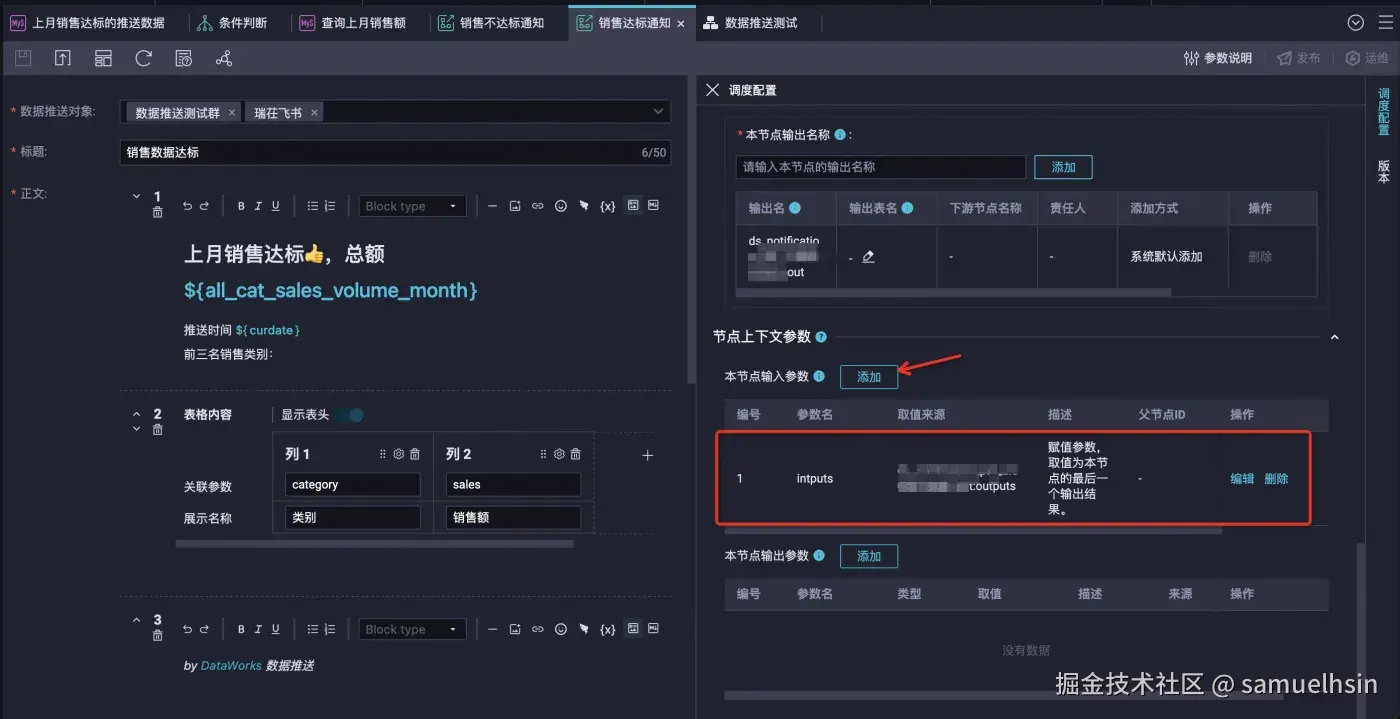Click undo in block 1 editor toolbar
The height and width of the screenshot is (719, 1400).
click(187, 206)
